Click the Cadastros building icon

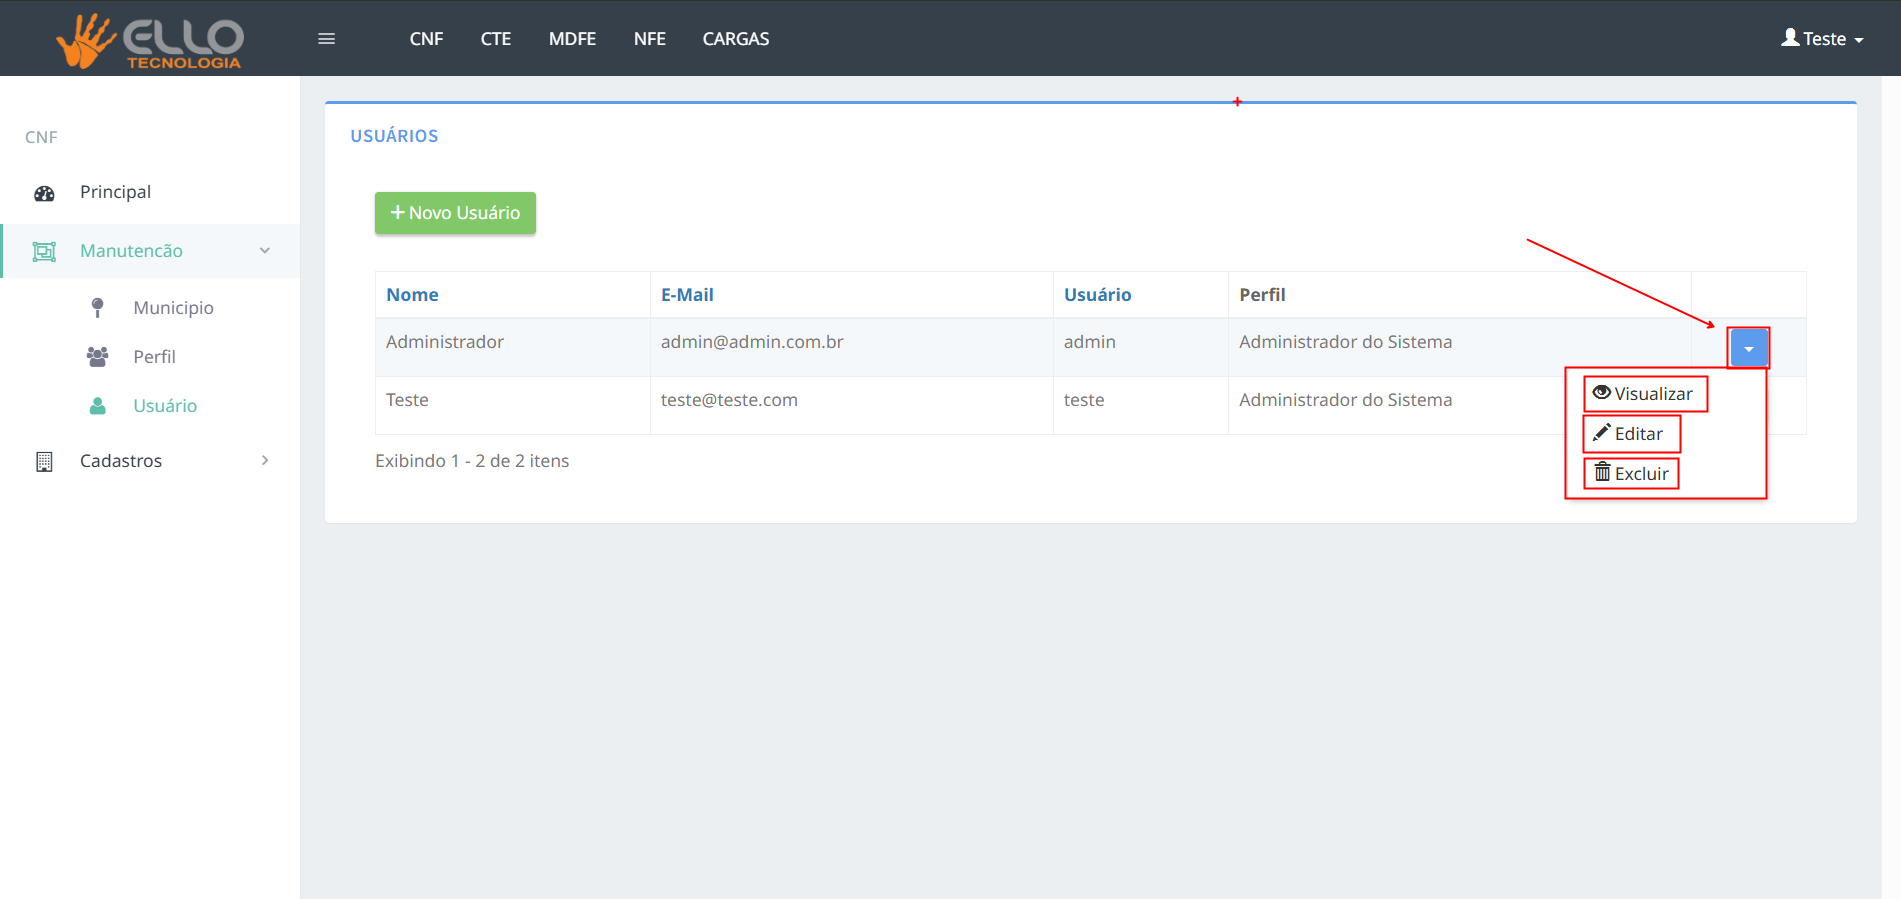[x=44, y=461]
